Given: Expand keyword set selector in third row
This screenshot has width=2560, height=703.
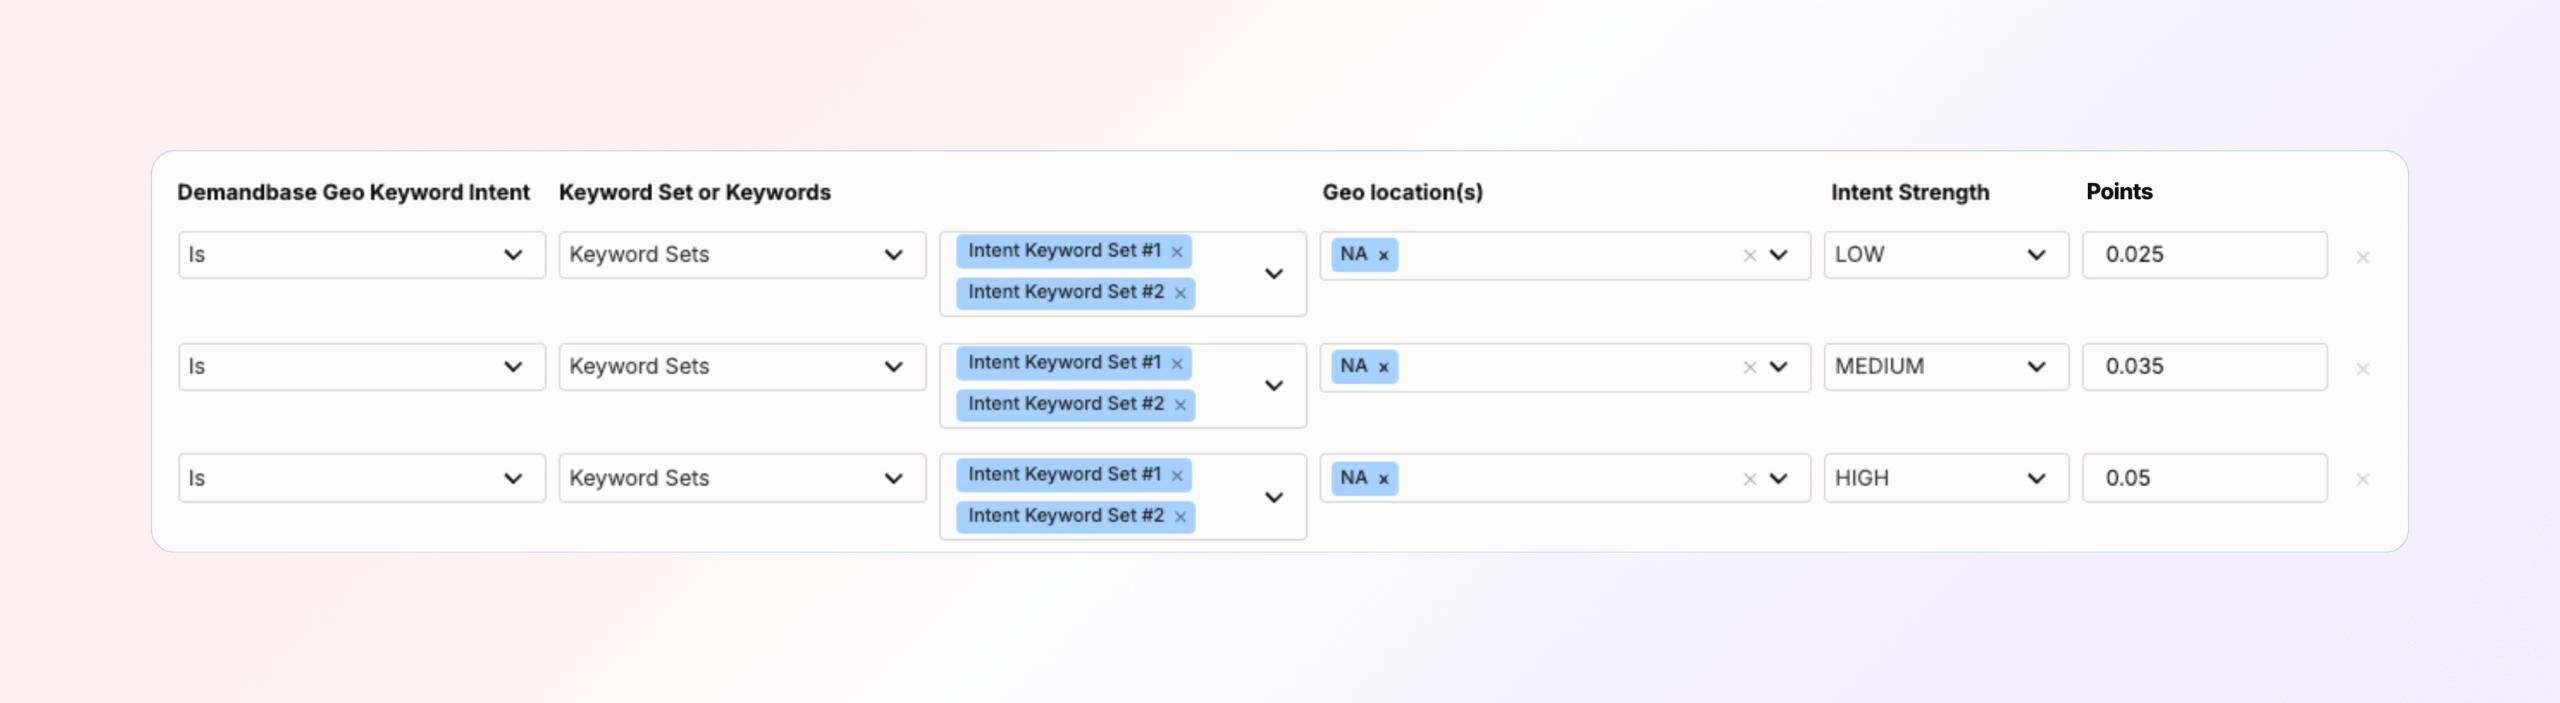Looking at the screenshot, I should point(1274,498).
